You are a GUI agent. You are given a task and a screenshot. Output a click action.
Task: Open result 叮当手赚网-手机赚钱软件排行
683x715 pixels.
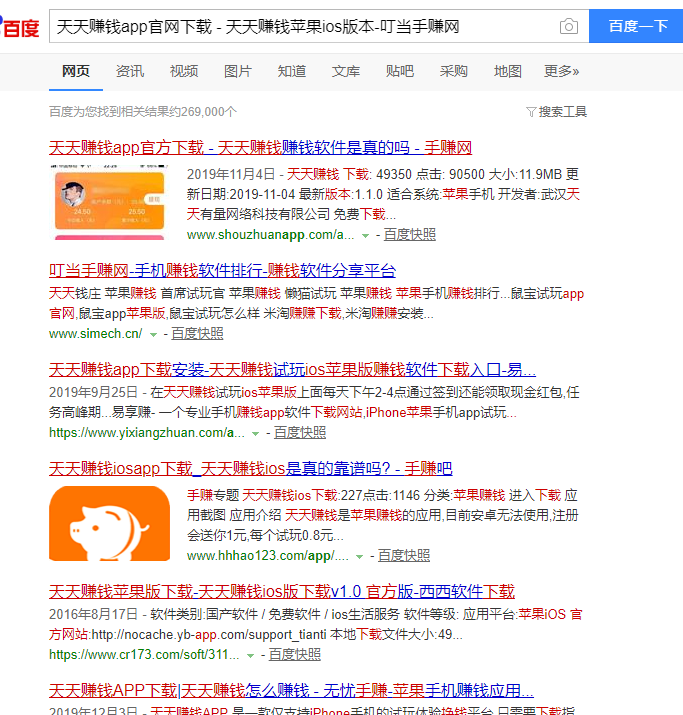[x=222, y=270]
